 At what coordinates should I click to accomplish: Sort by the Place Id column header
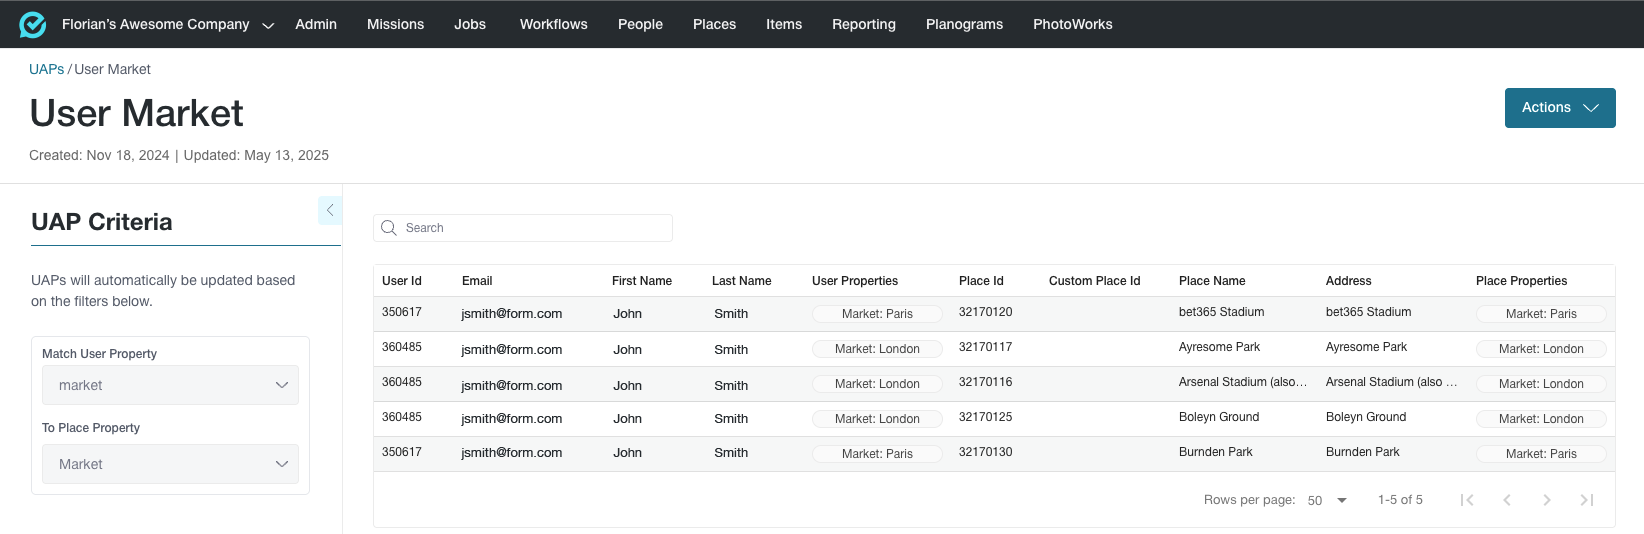[x=981, y=281]
